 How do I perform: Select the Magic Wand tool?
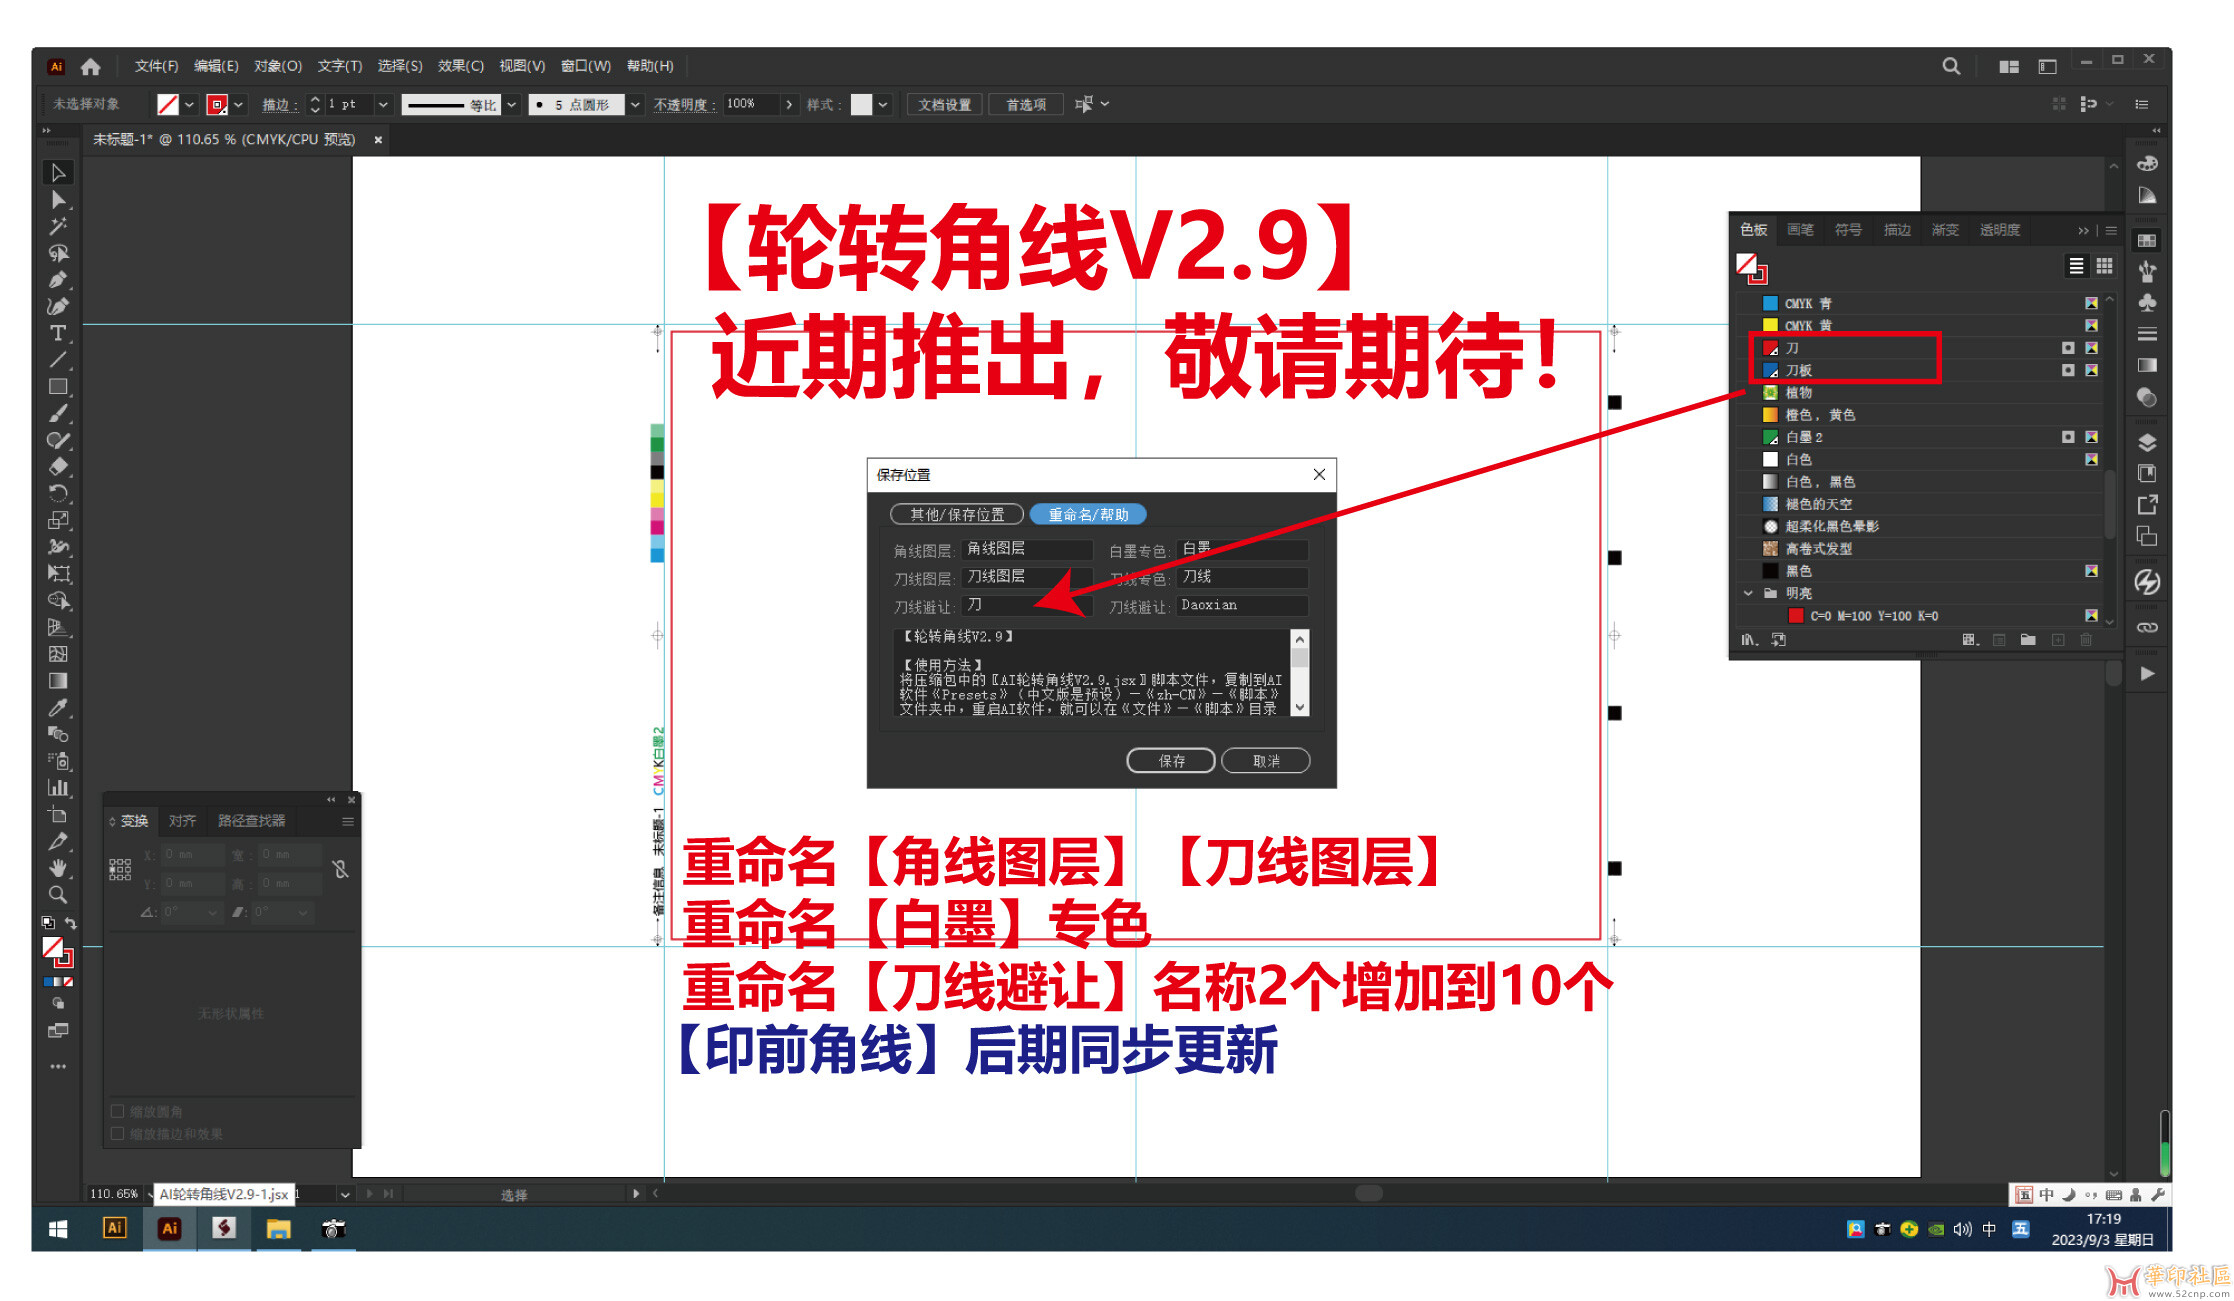click(x=58, y=227)
